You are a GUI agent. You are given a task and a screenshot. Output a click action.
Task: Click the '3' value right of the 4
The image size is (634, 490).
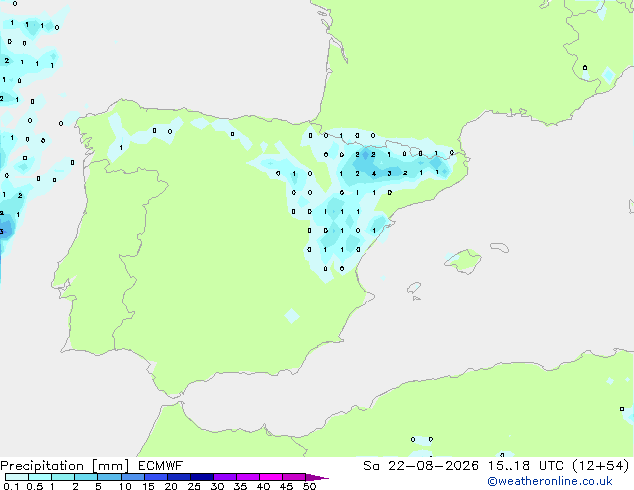tap(389, 173)
